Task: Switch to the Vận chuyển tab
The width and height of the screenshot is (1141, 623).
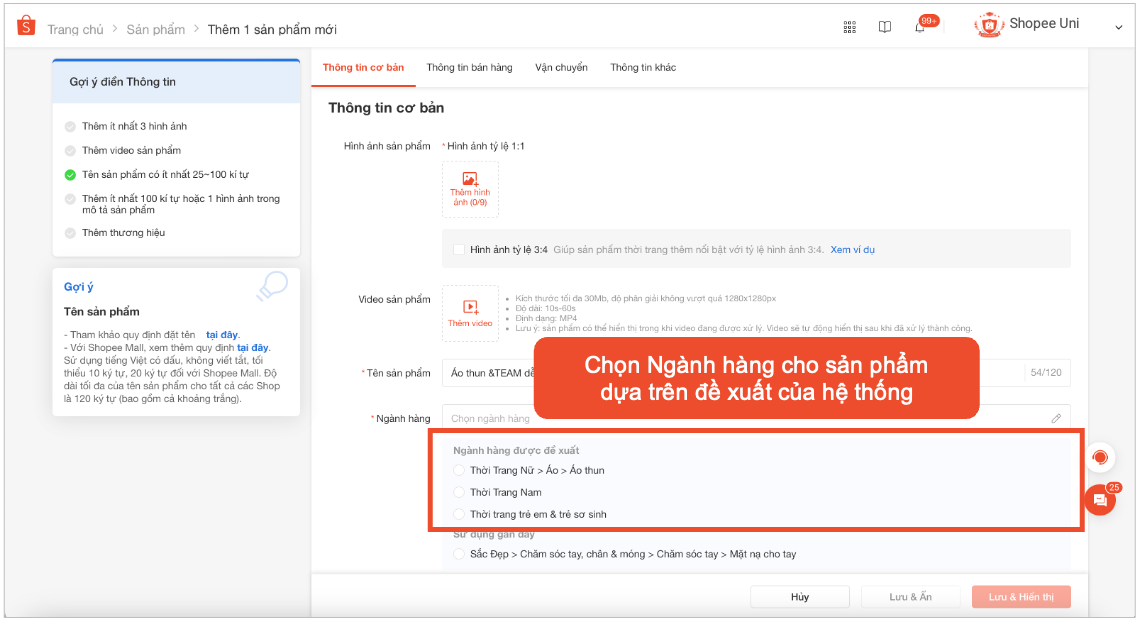Action: point(561,67)
